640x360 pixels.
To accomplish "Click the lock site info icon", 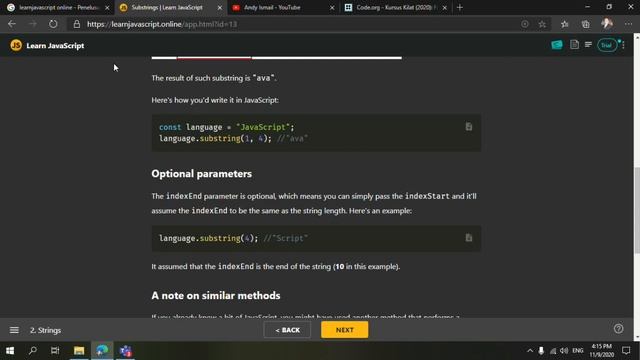I will tap(76, 24).
